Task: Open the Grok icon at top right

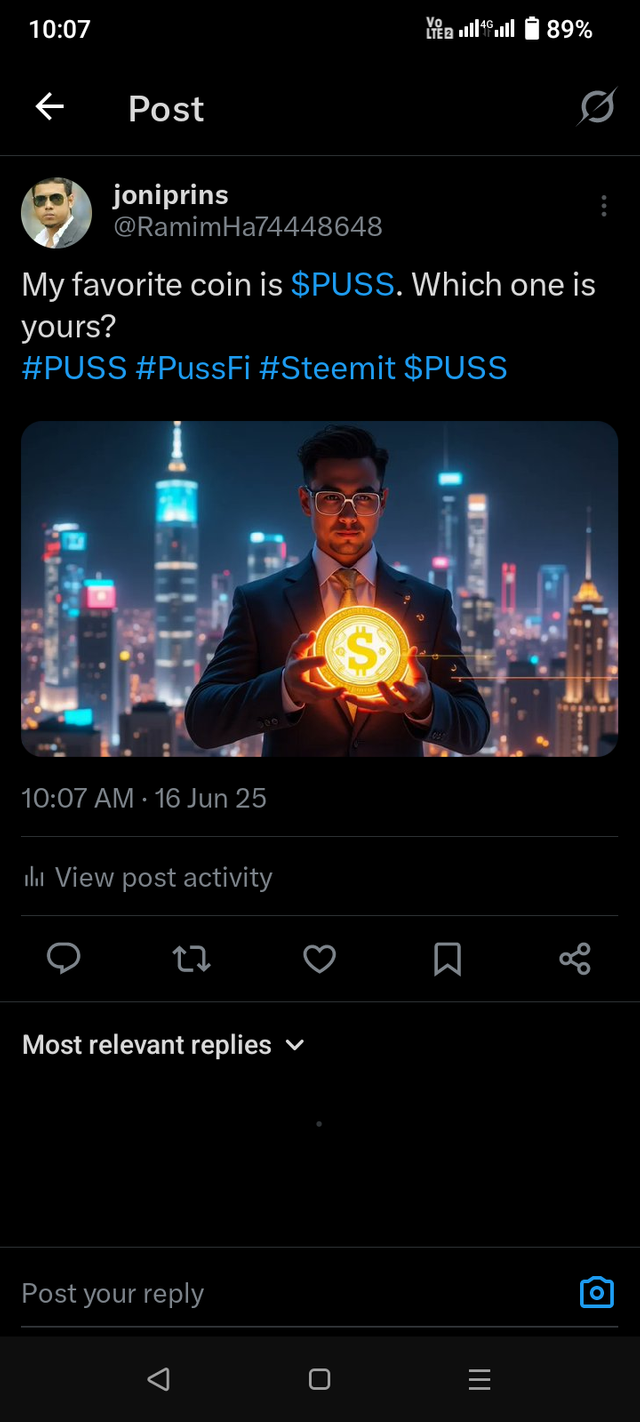Action: pyautogui.click(x=596, y=107)
